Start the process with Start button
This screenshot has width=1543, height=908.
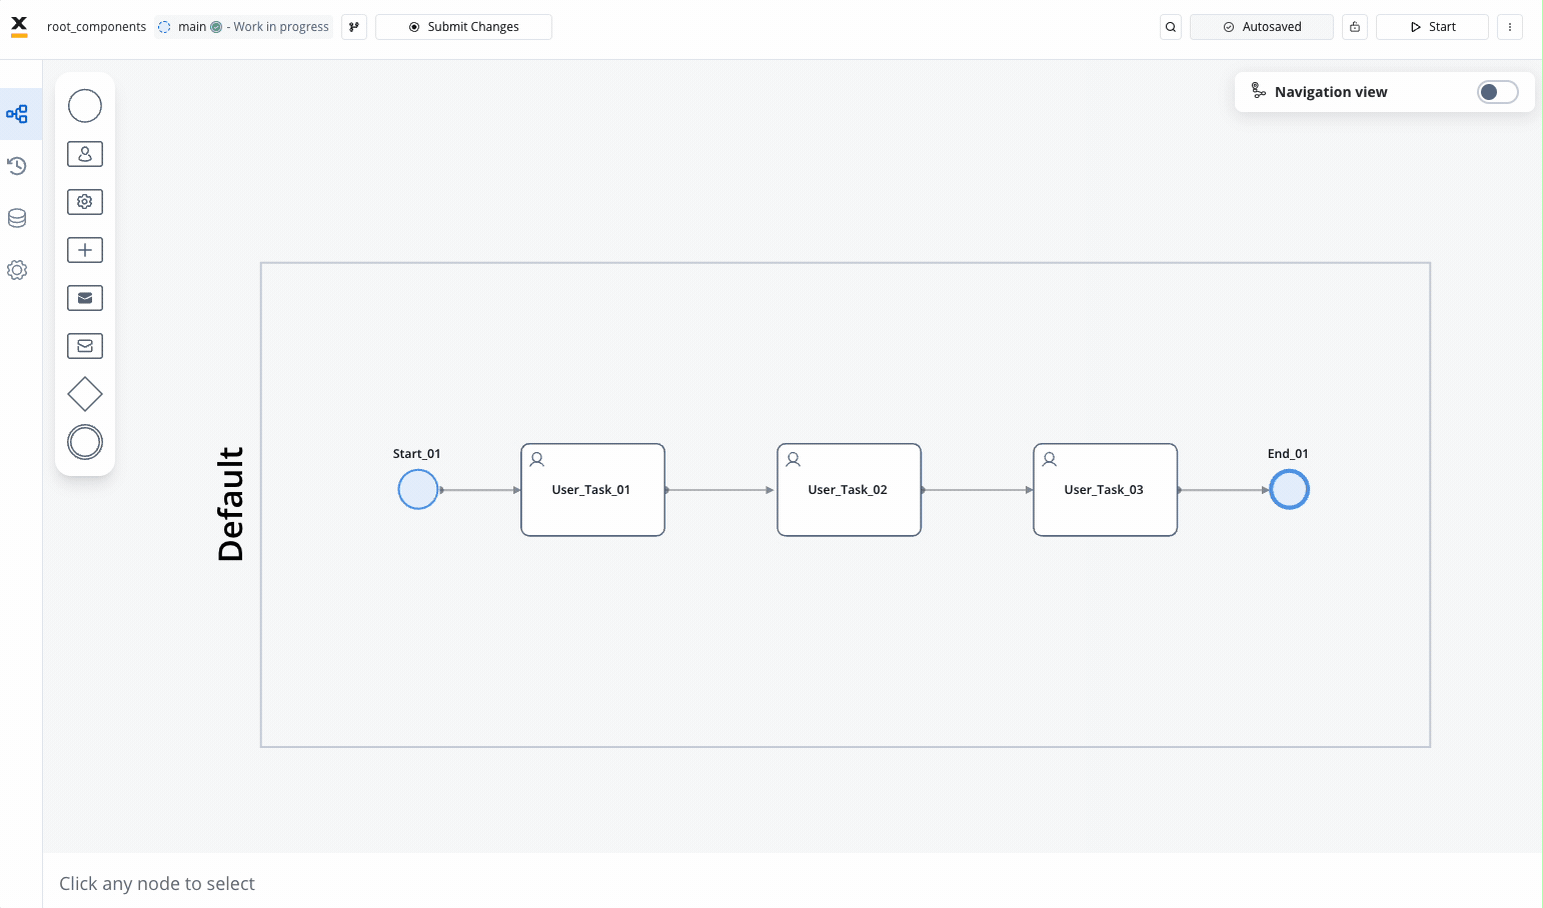click(x=1432, y=27)
